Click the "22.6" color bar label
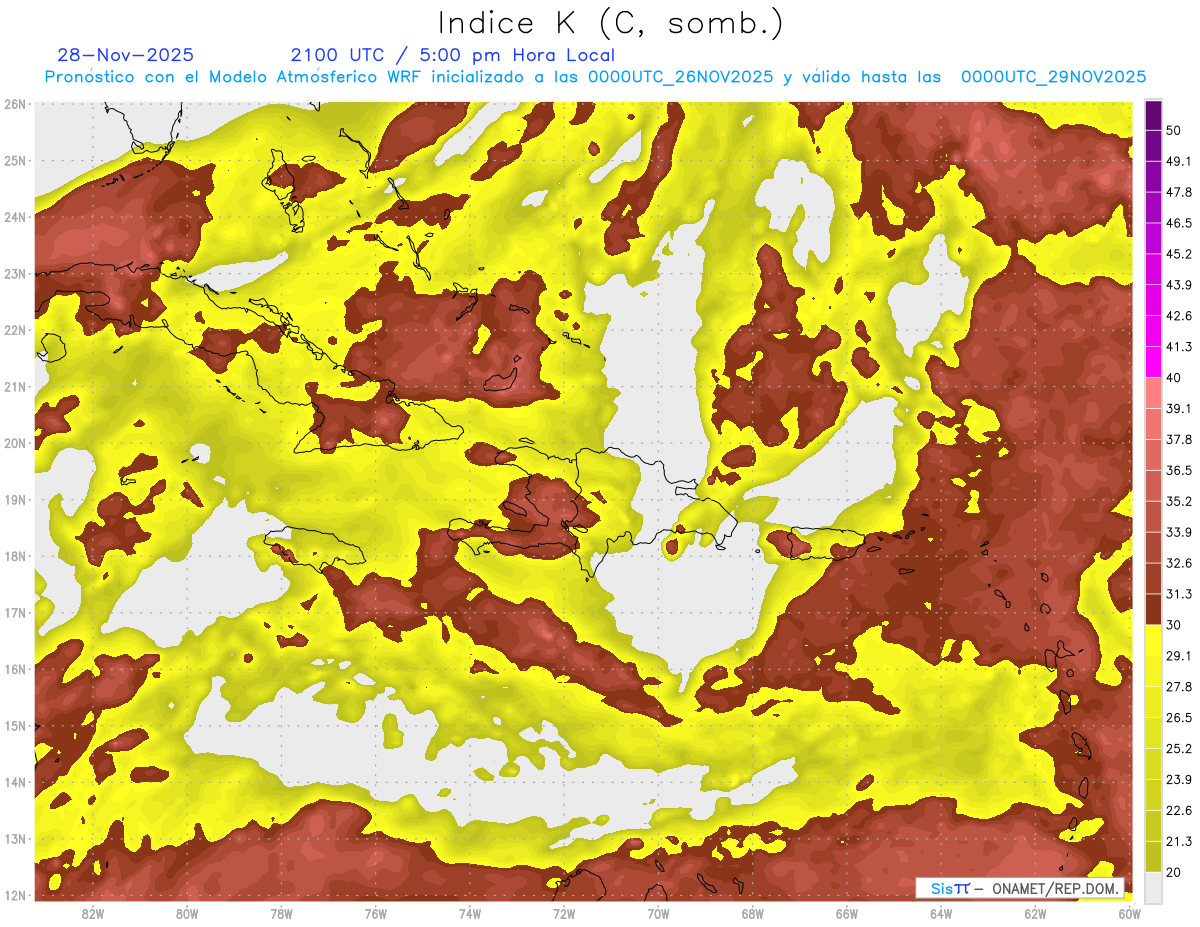 tap(1179, 810)
